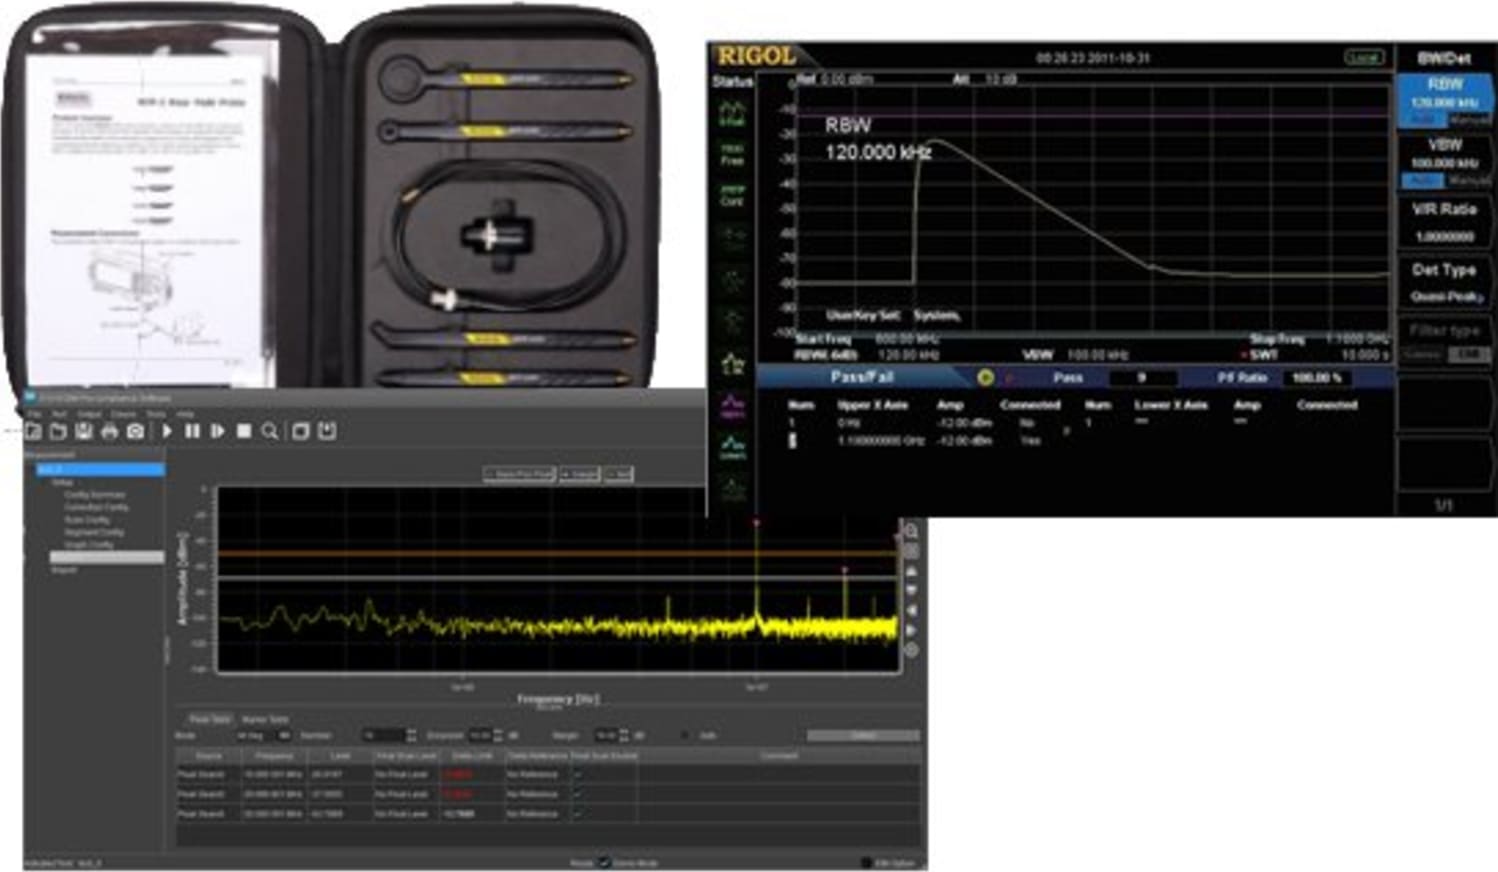The image size is (1498, 872).
Task: Click the pan up arrow beside graph
Action: click(911, 571)
